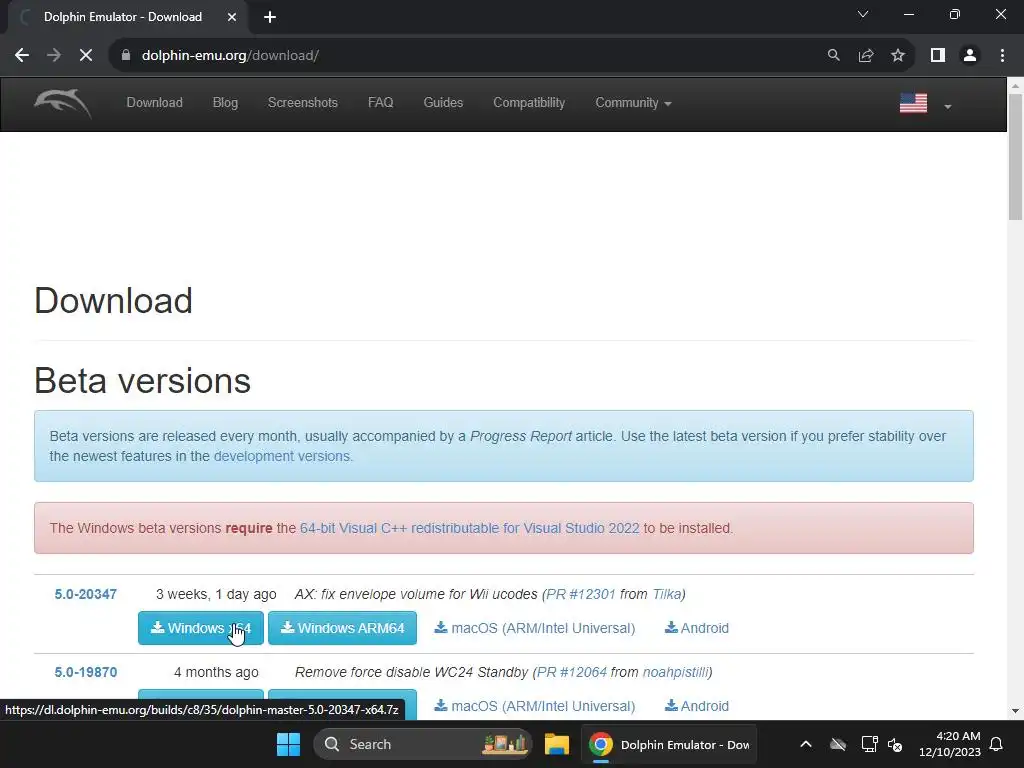Click the share page icon
This screenshot has height=768, width=1024.
tap(866, 56)
